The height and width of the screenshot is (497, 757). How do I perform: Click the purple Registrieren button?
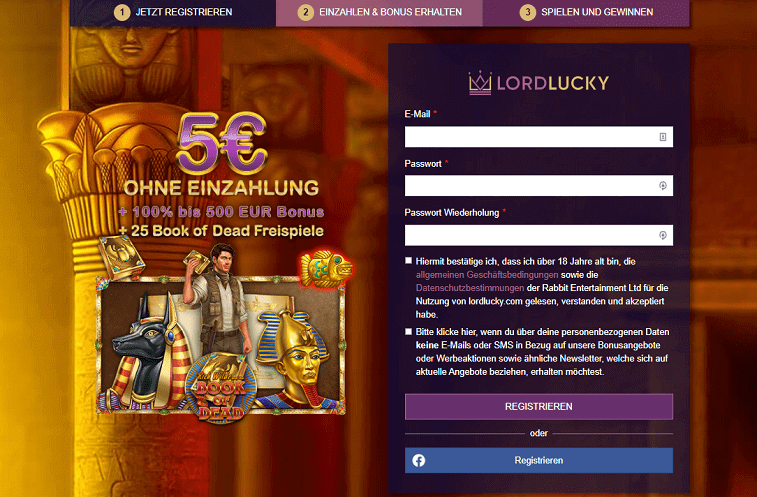pyautogui.click(x=539, y=407)
